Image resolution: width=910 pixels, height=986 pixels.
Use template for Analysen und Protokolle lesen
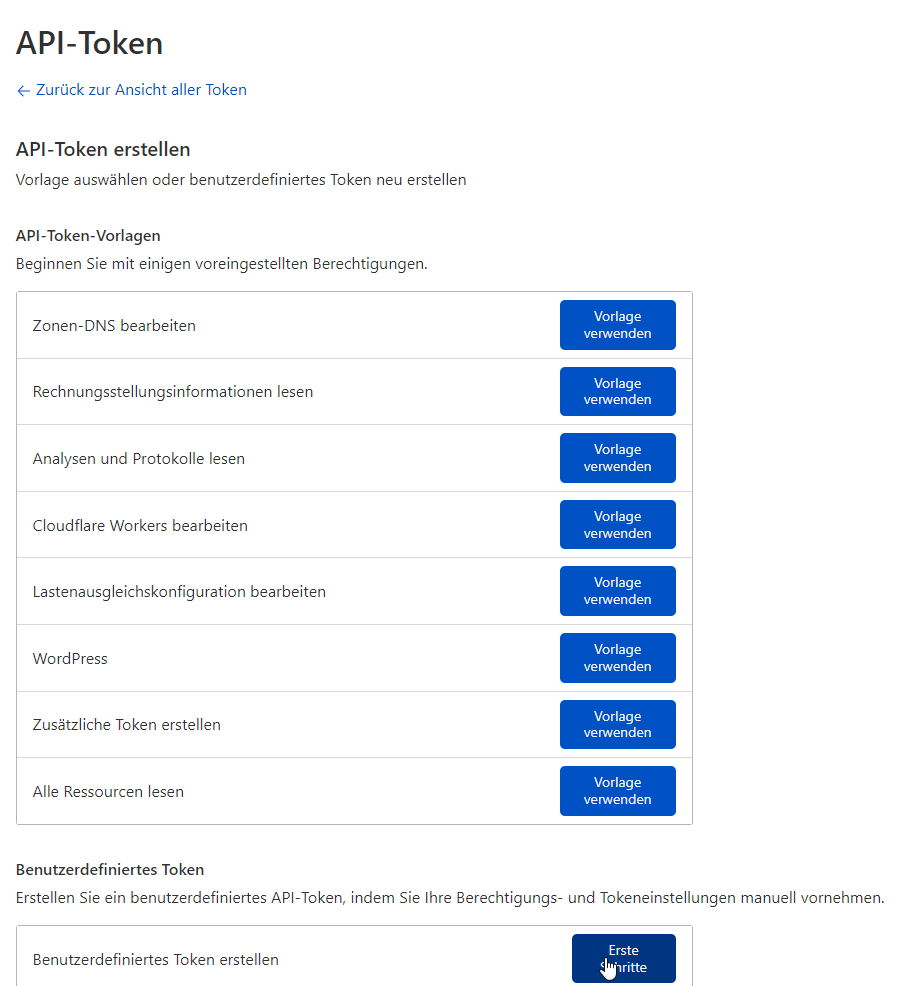tap(617, 458)
